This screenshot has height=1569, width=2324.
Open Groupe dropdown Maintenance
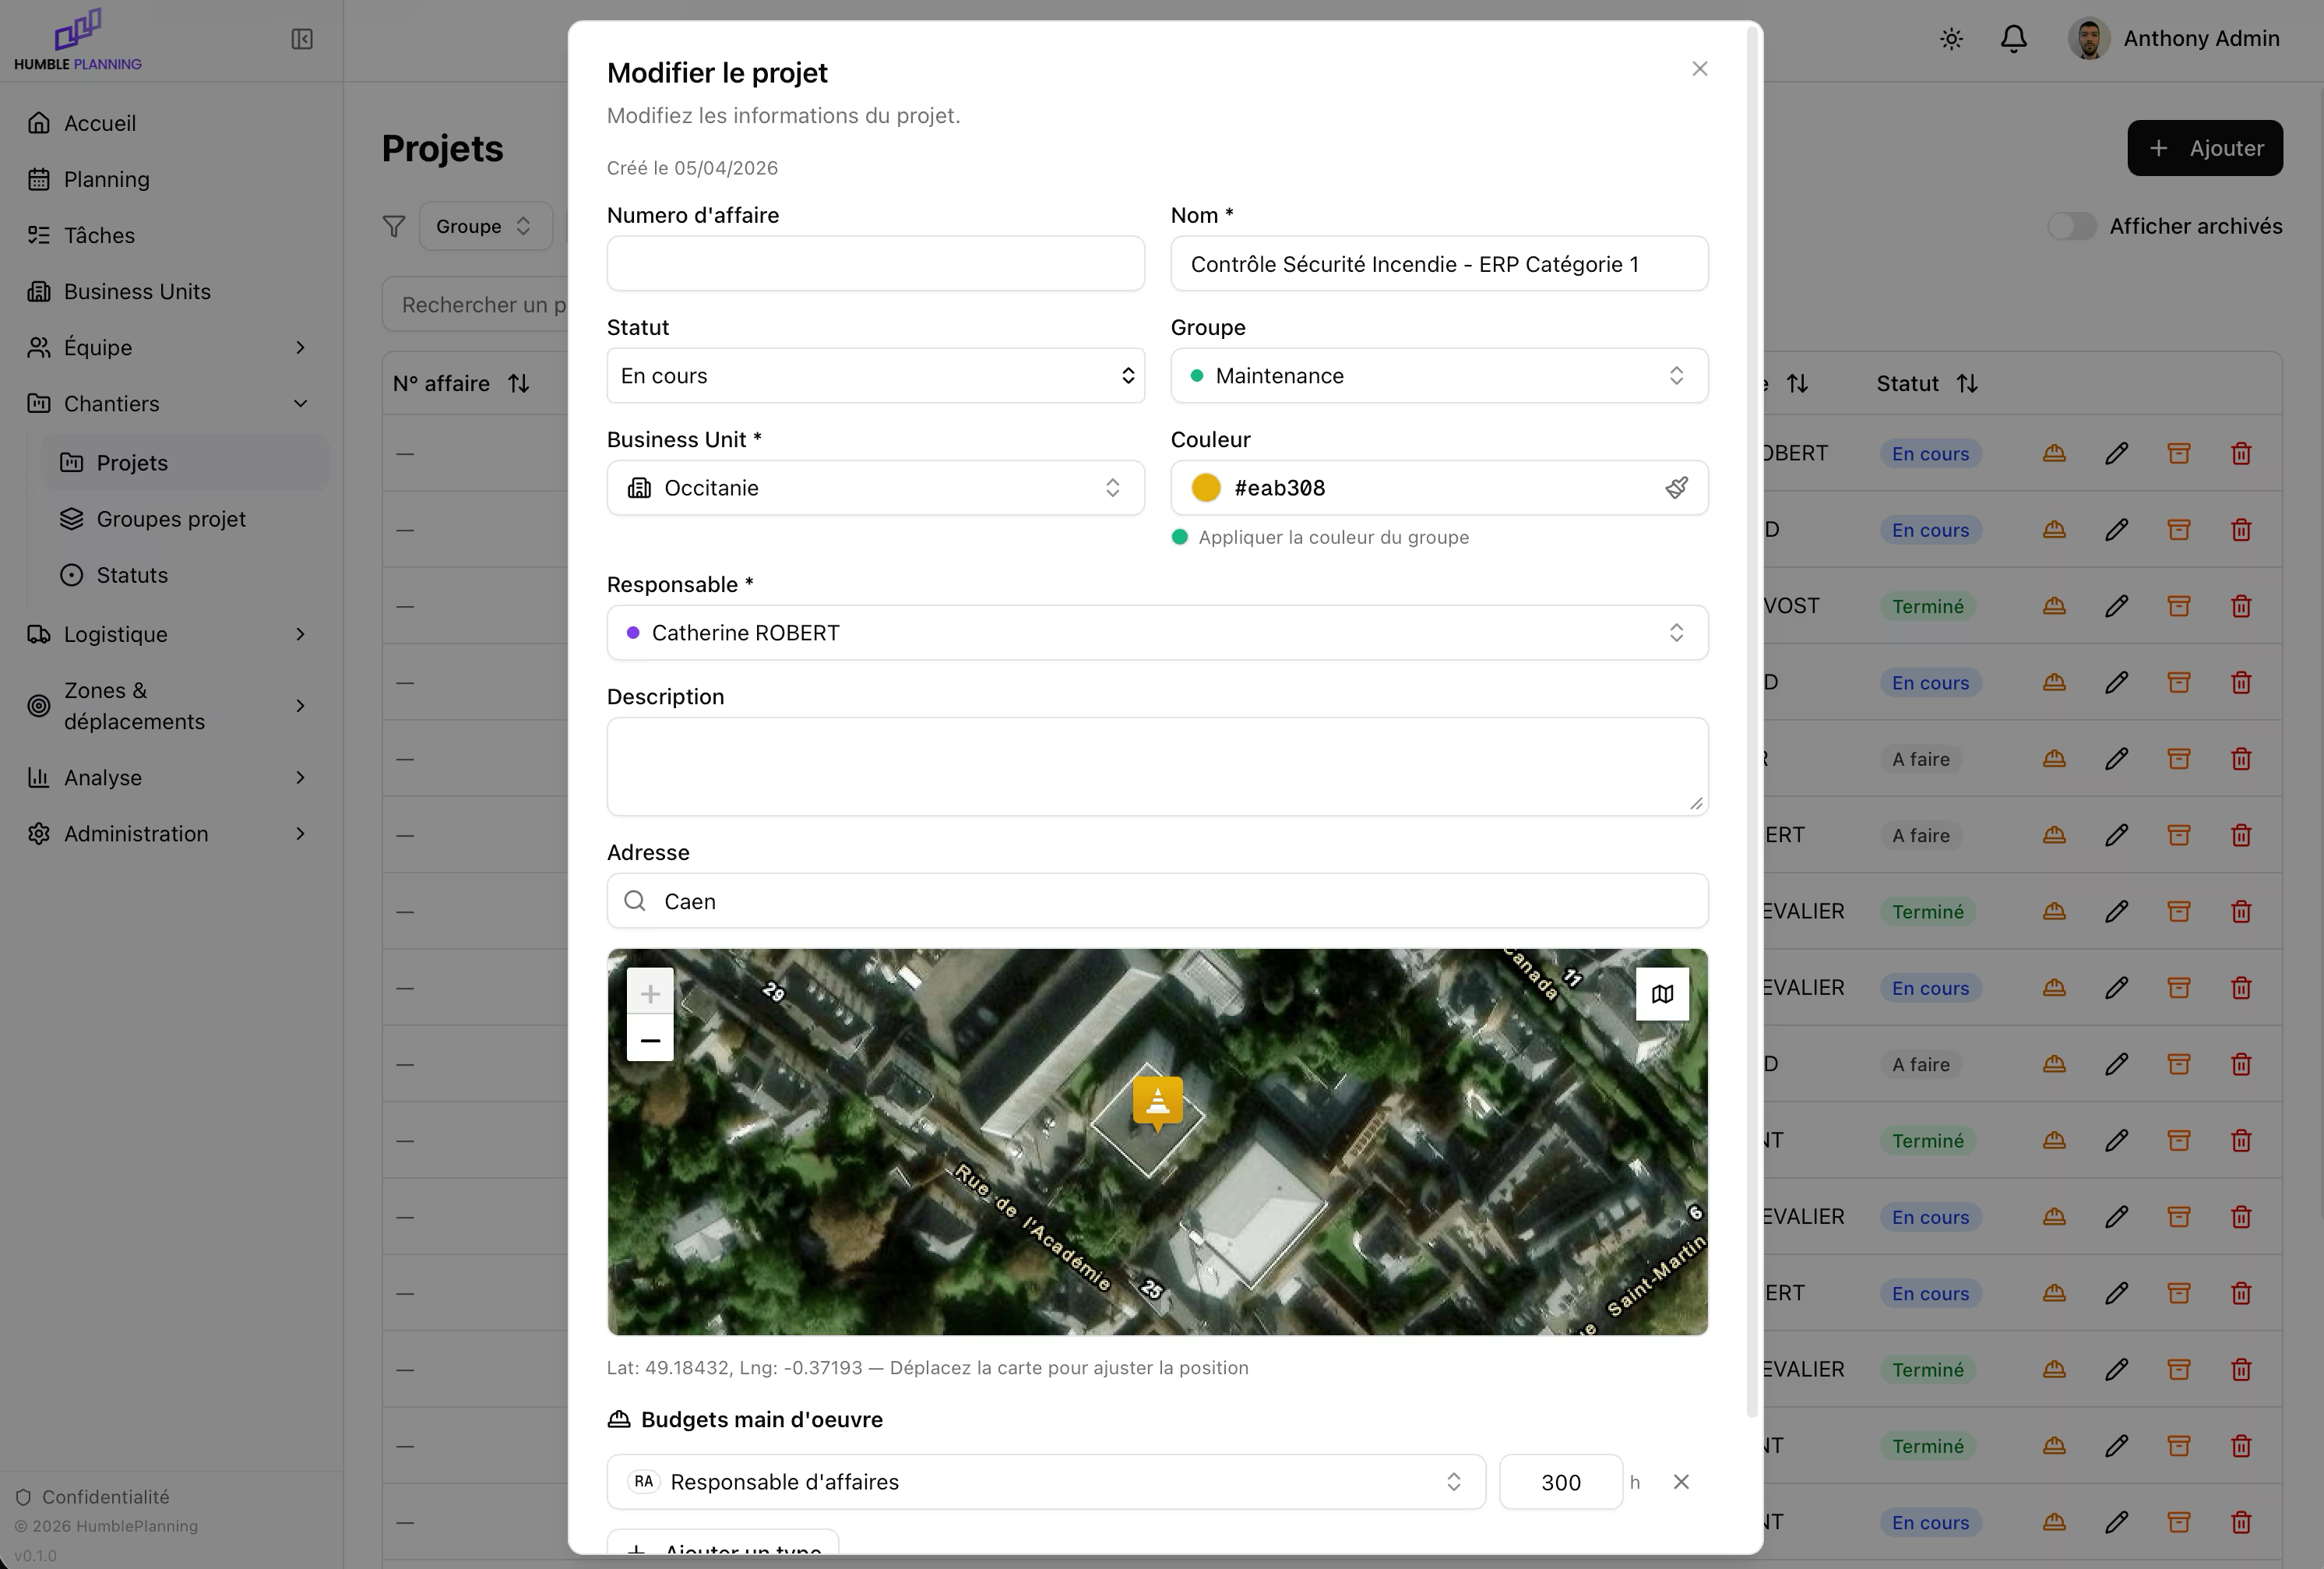(x=1439, y=376)
